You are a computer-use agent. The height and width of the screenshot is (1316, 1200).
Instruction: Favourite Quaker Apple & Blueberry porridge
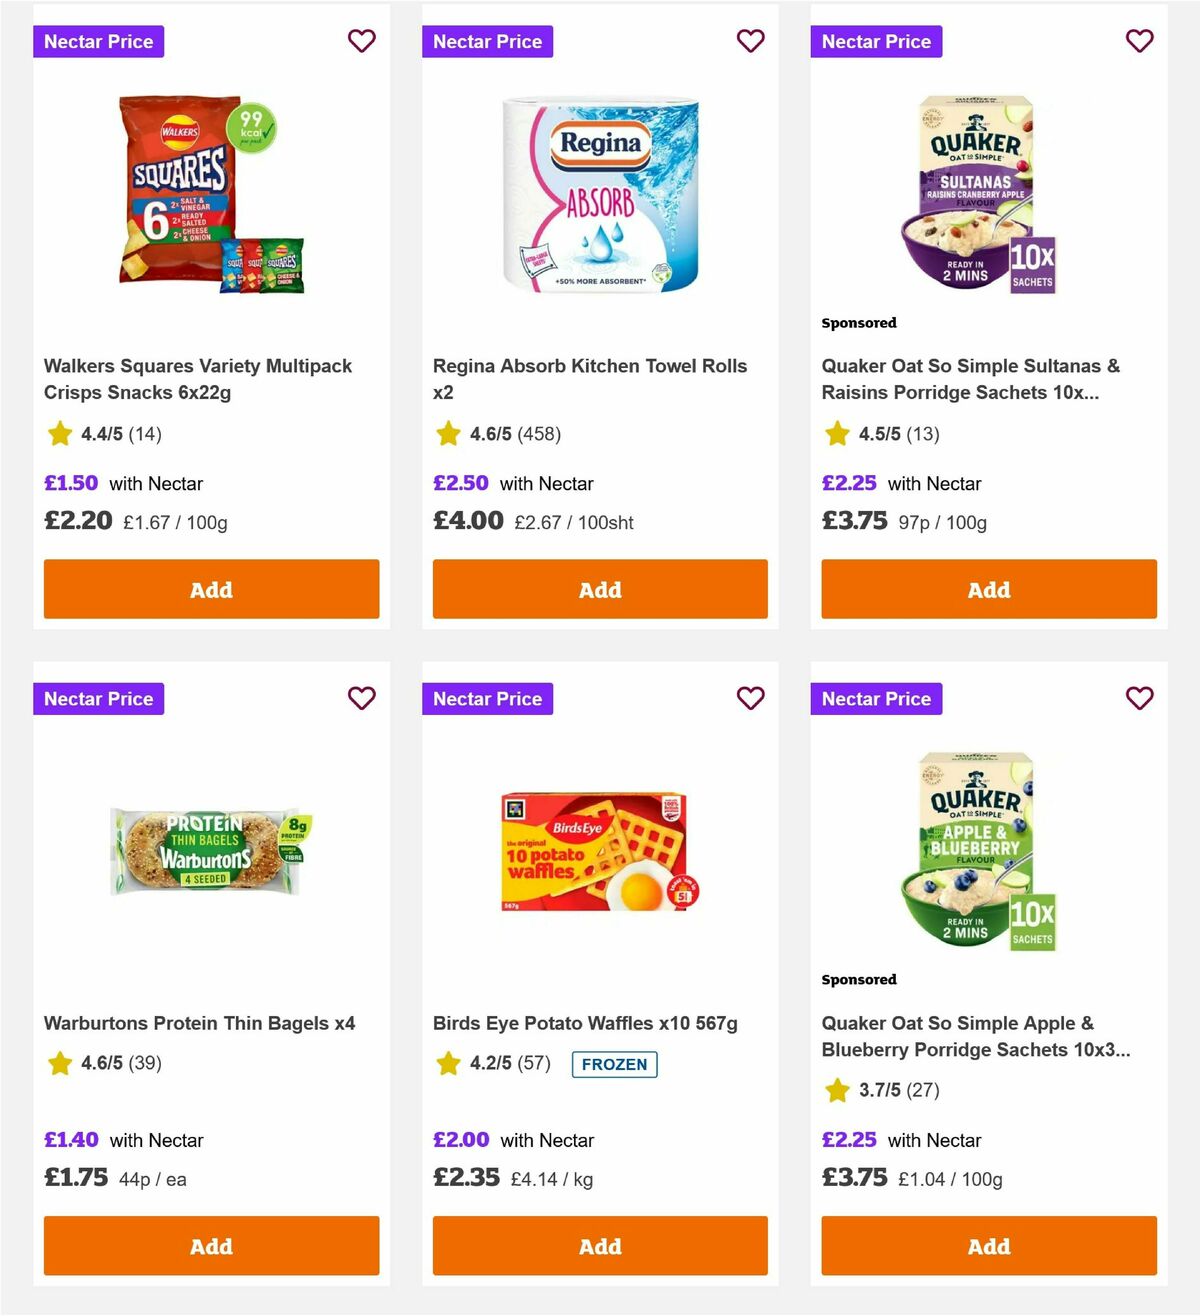(x=1139, y=698)
